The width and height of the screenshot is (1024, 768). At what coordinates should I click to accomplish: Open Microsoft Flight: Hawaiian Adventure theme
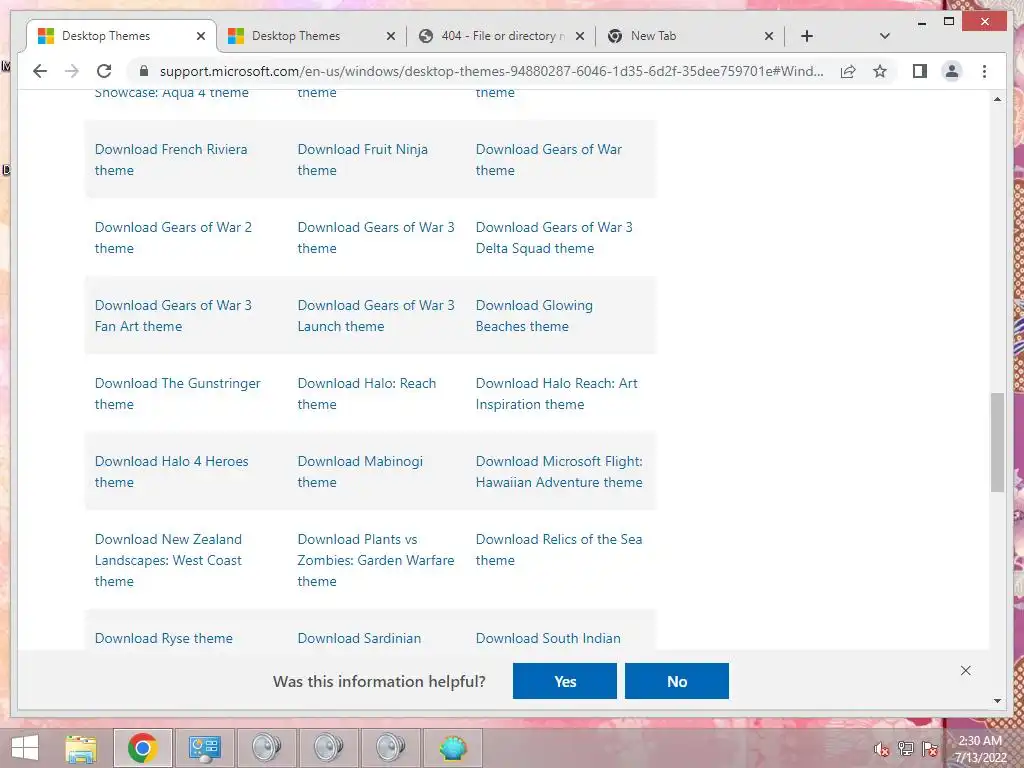[559, 472]
